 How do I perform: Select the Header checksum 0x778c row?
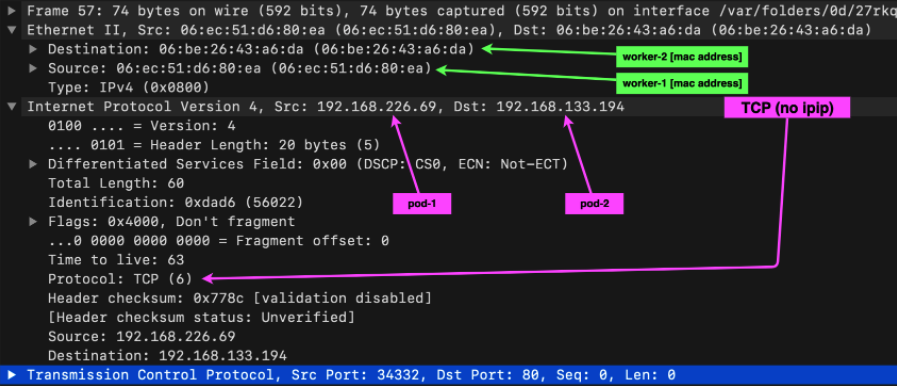[x=240, y=299]
